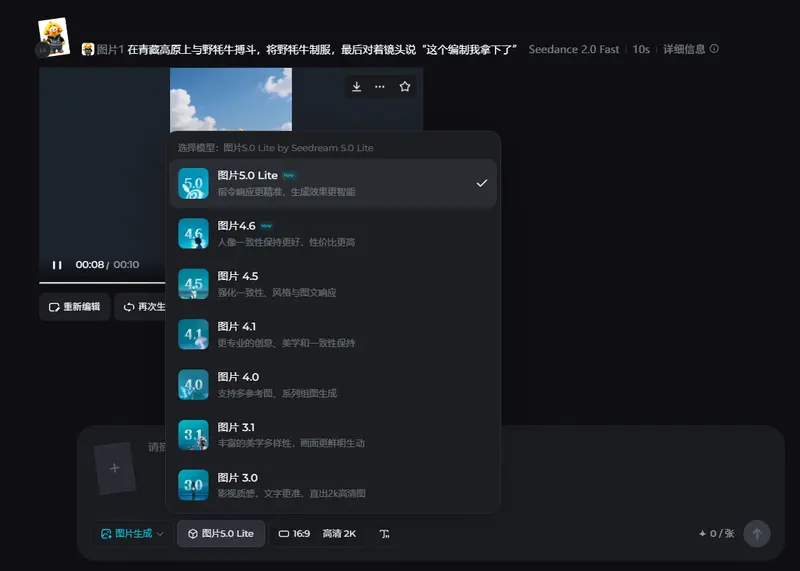Click the 00:08 / 00:10 time display
800x571 pixels.
pos(107,265)
